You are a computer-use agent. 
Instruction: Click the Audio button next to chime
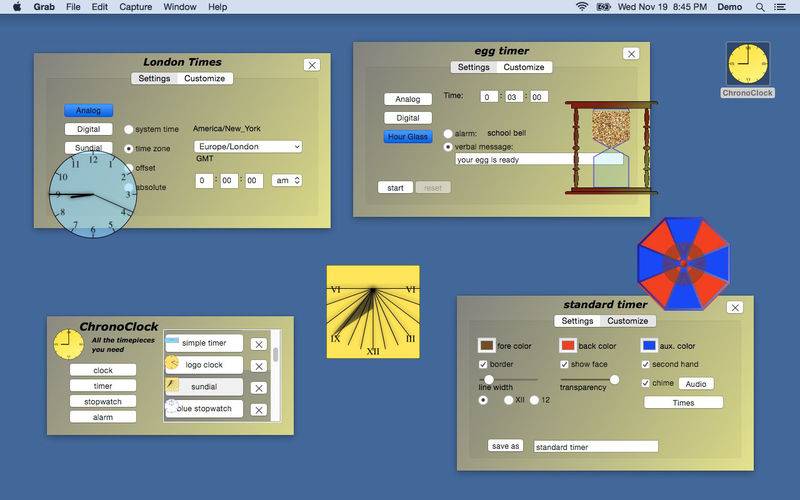coord(696,384)
